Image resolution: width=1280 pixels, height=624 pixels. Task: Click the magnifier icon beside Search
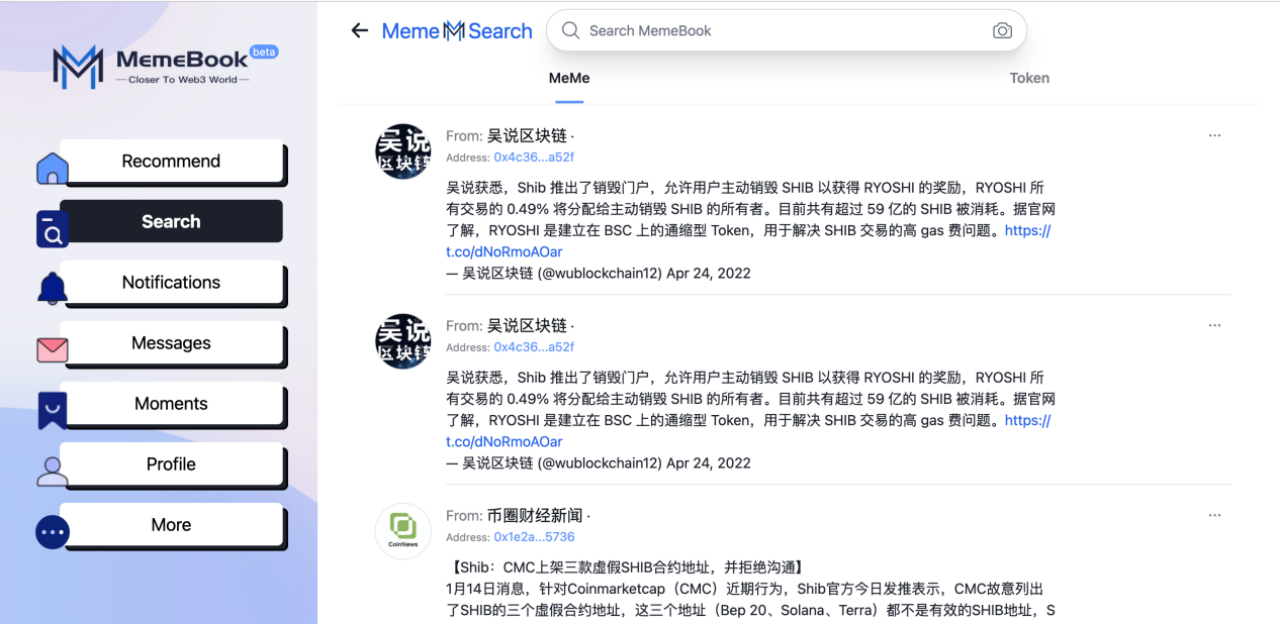pos(52,229)
